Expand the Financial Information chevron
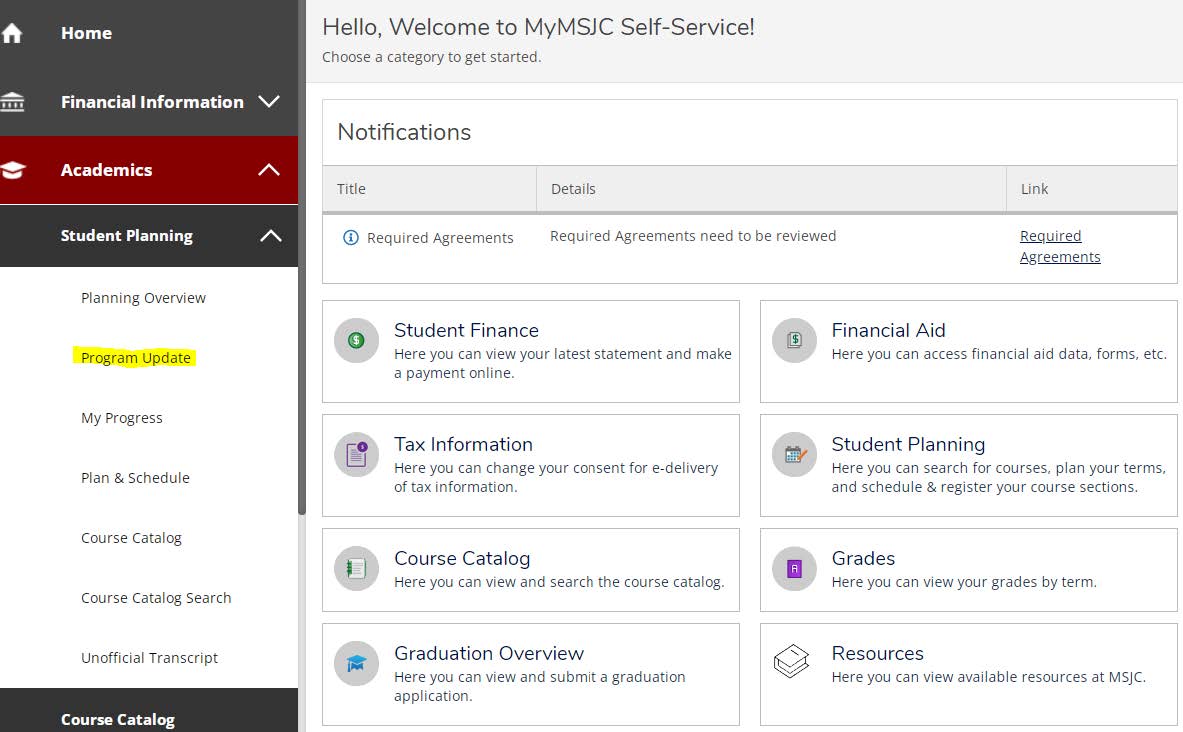1183x732 pixels. [269, 102]
